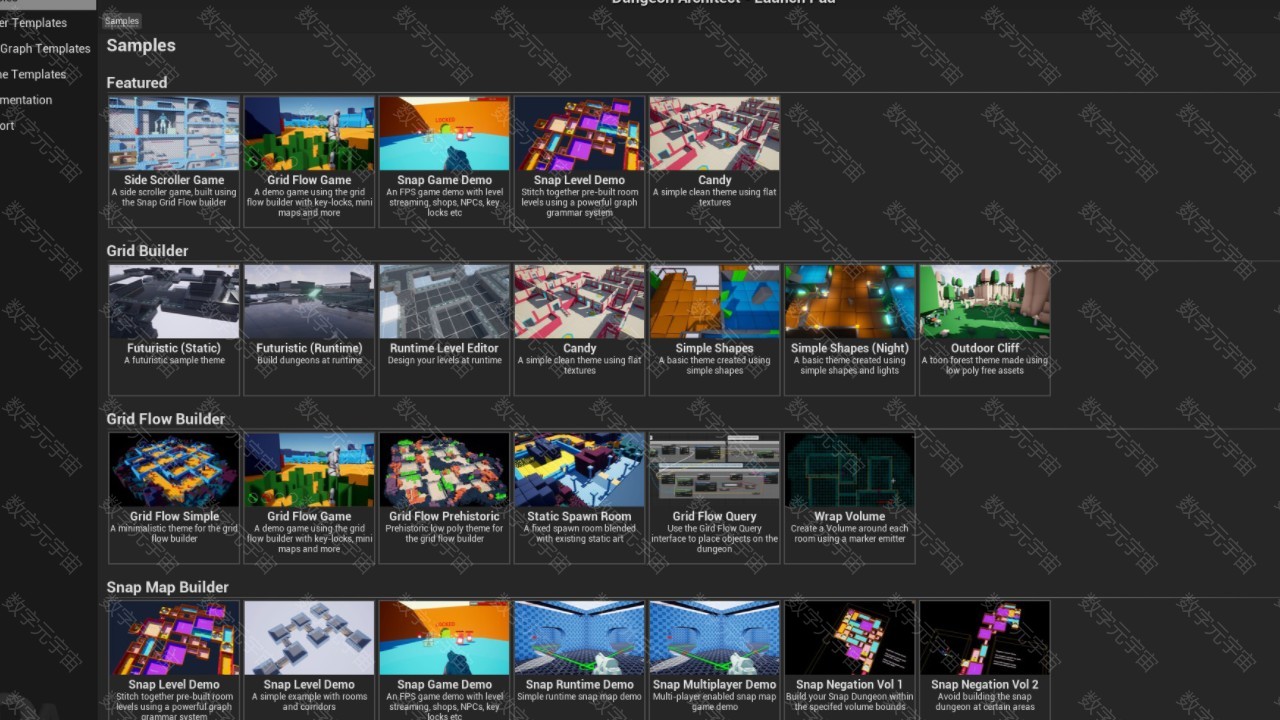The width and height of the screenshot is (1280, 720).
Task: Open Snap Level Demo with rooms and corridors
Action: pyautogui.click(x=309, y=660)
